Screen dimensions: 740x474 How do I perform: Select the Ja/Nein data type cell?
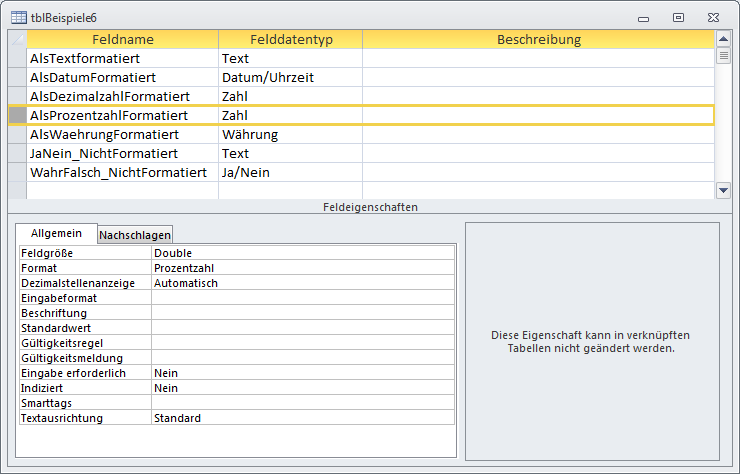tap(290, 172)
